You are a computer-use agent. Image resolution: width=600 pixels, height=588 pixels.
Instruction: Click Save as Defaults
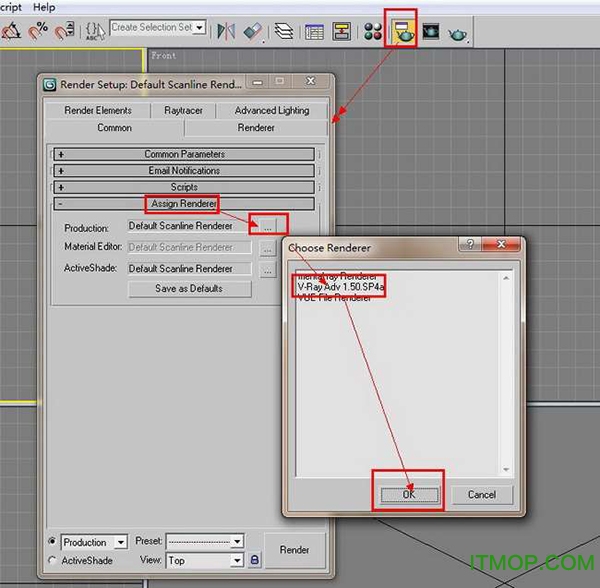(189, 289)
